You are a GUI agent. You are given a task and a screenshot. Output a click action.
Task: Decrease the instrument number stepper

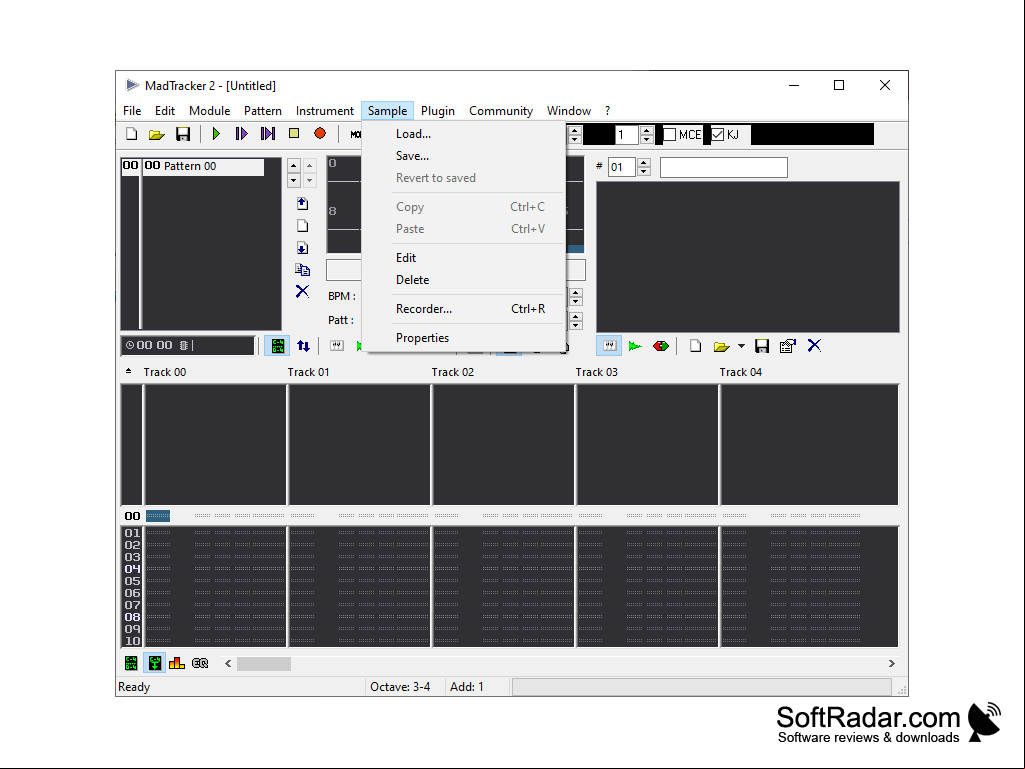pos(644,172)
